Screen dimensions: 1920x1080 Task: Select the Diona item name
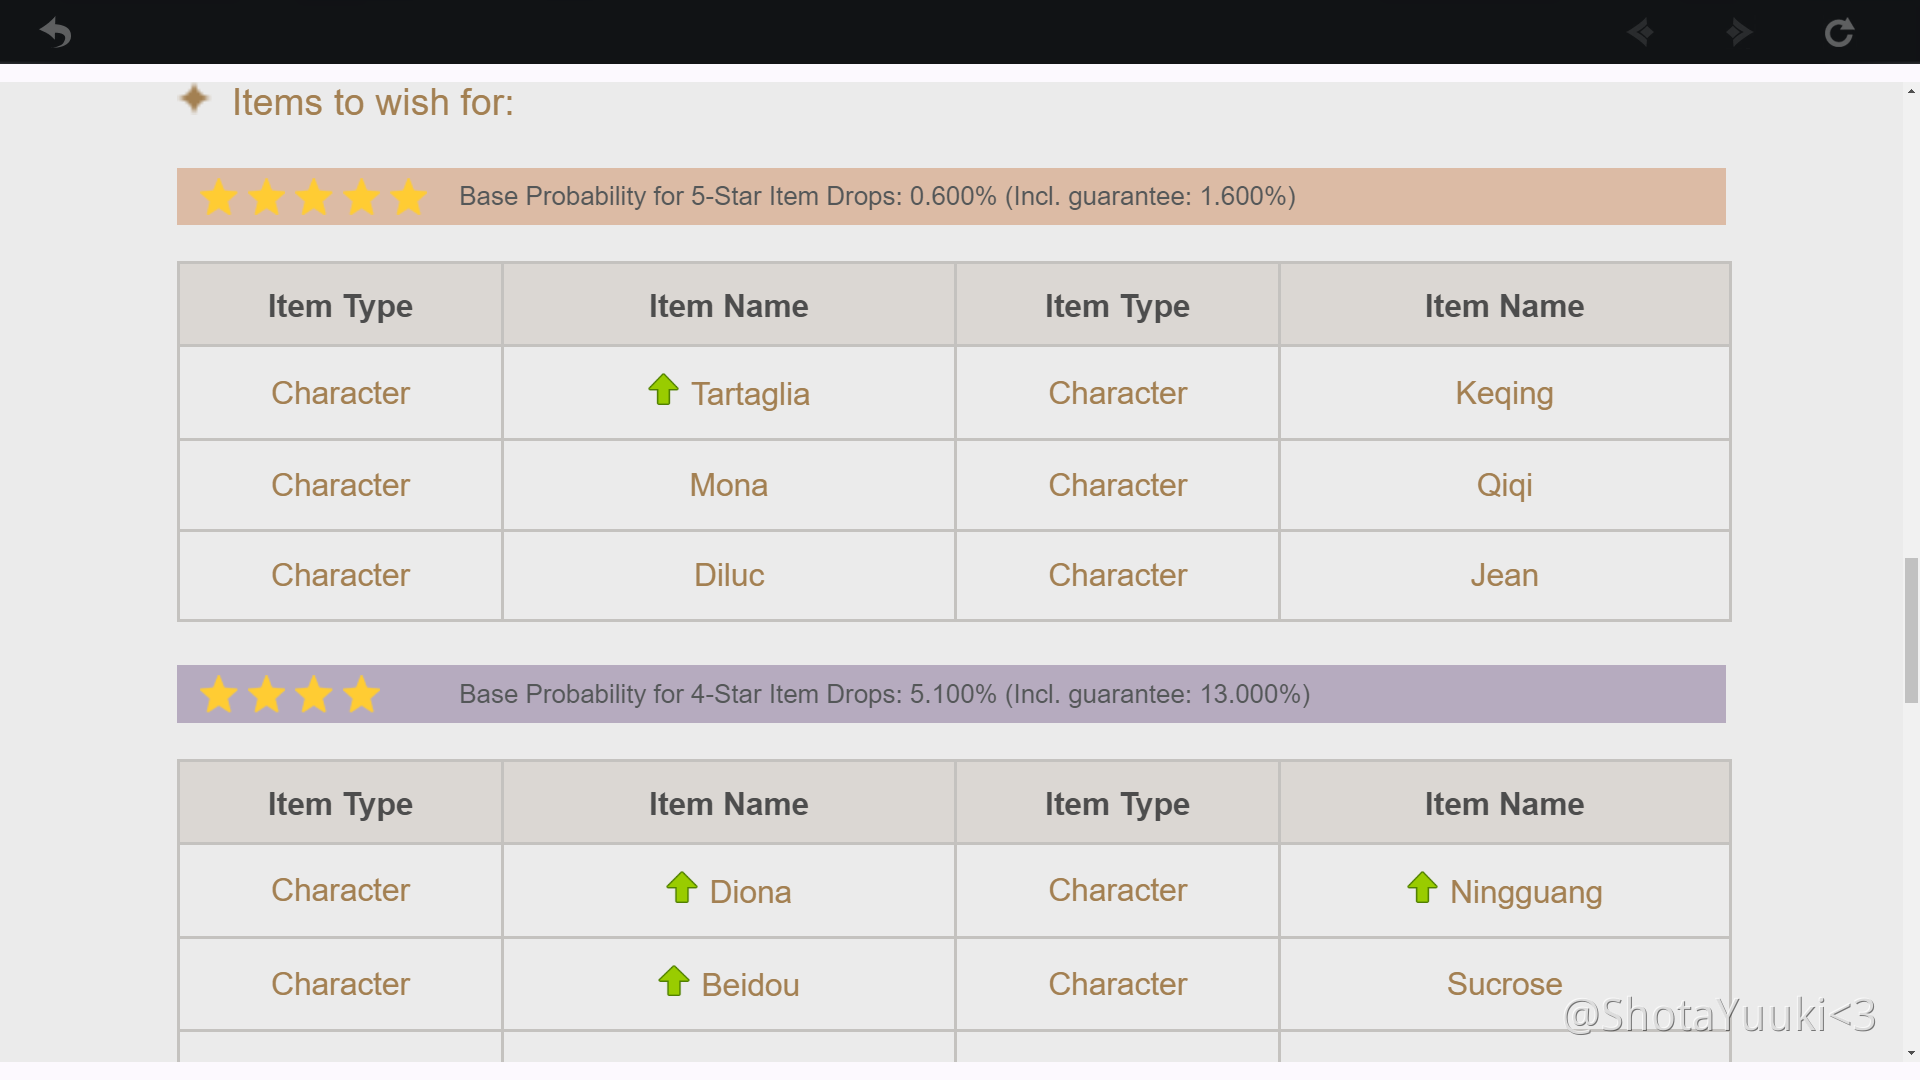750,892
